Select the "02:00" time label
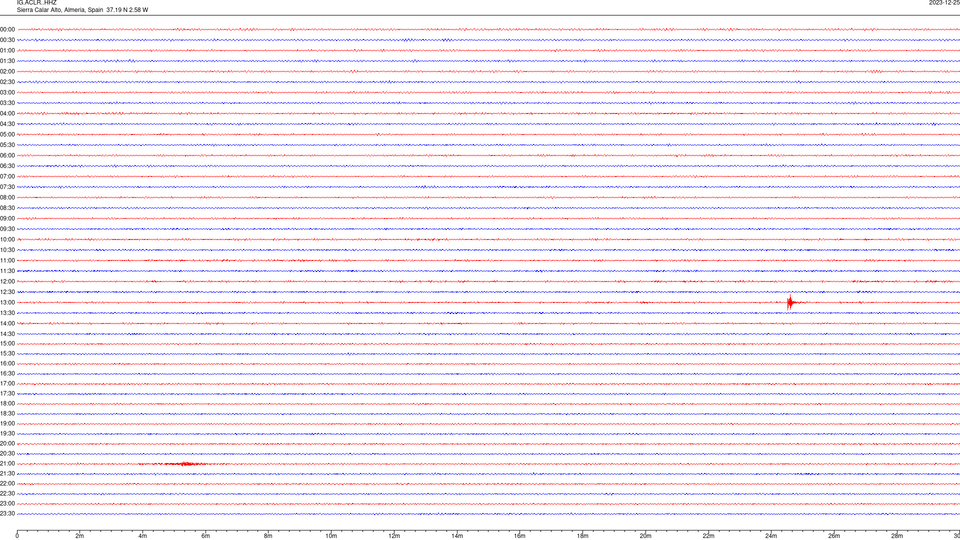This screenshot has height=540, width=960. pos(7,72)
